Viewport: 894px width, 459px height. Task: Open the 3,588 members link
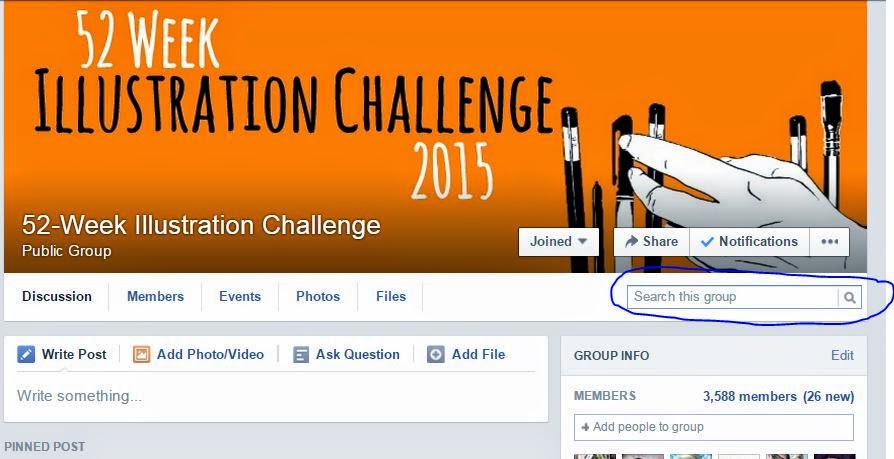(749, 396)
